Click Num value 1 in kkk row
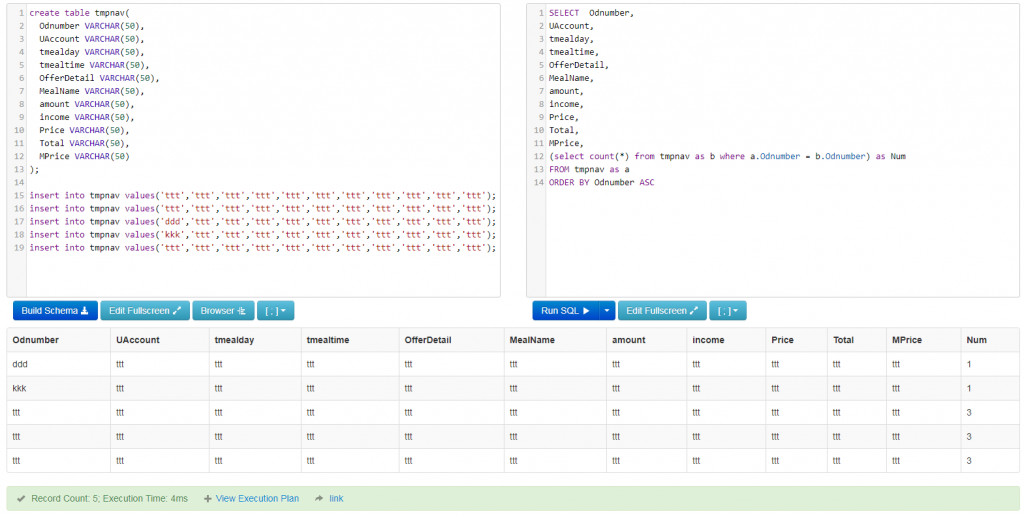Viewport: 1024px width, 516px height. (x=990, y=388)
